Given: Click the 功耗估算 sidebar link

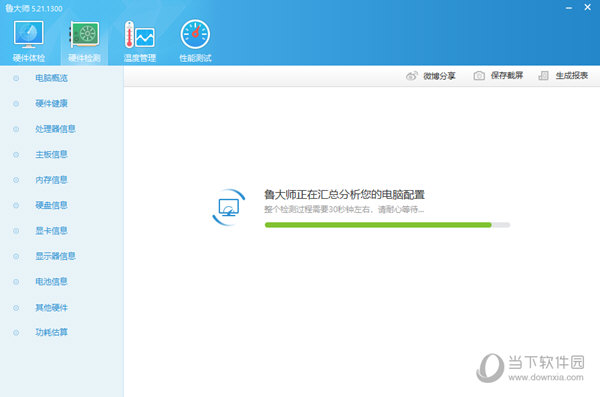Looking at the screenshot, I should coord(51,332).
